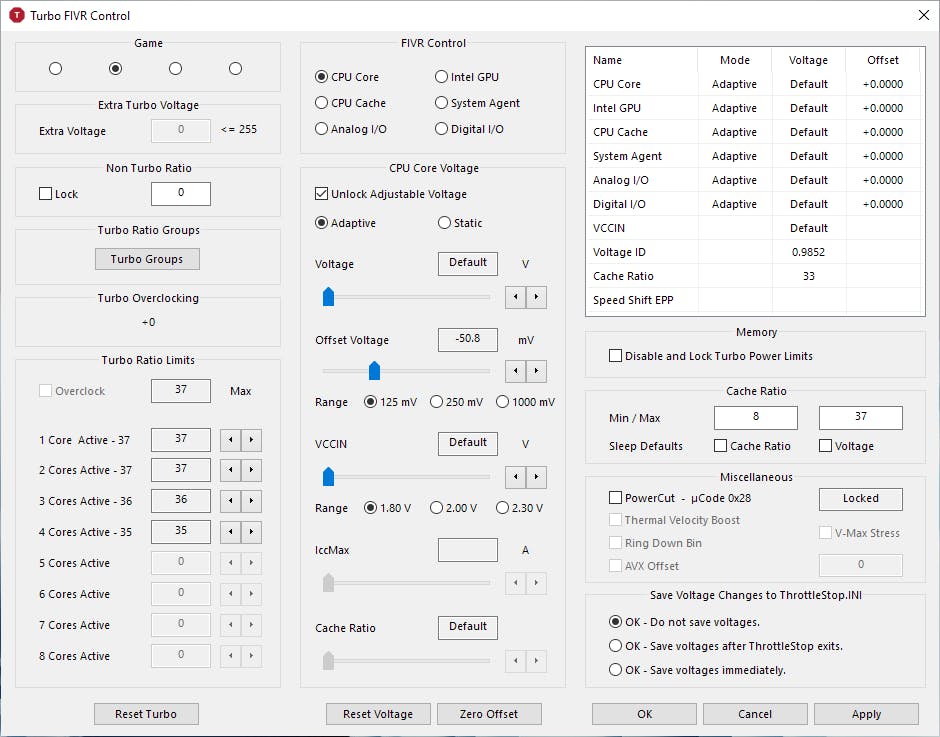Choose Save voltages immediately option

[x=616, y=670]
